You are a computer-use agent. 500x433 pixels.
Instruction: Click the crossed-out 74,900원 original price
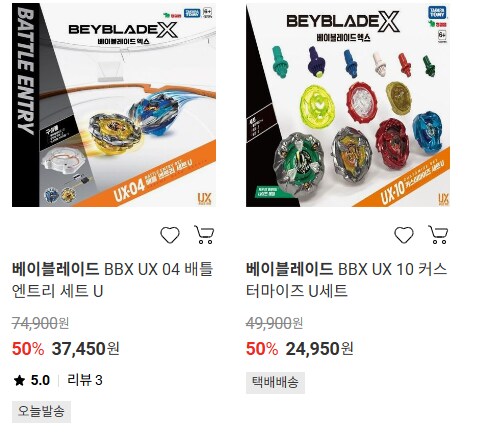point(40,323)
